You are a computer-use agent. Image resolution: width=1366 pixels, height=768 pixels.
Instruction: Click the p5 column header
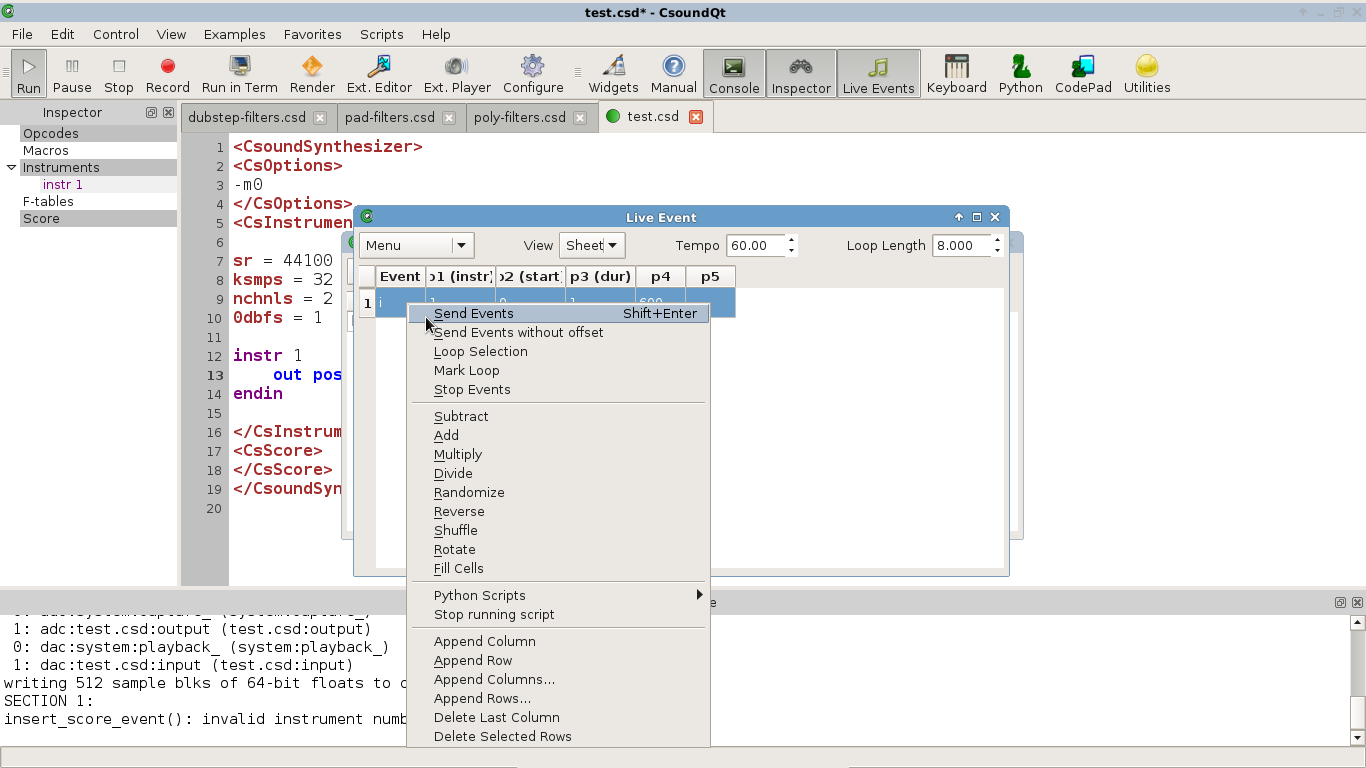click(710, 276)
